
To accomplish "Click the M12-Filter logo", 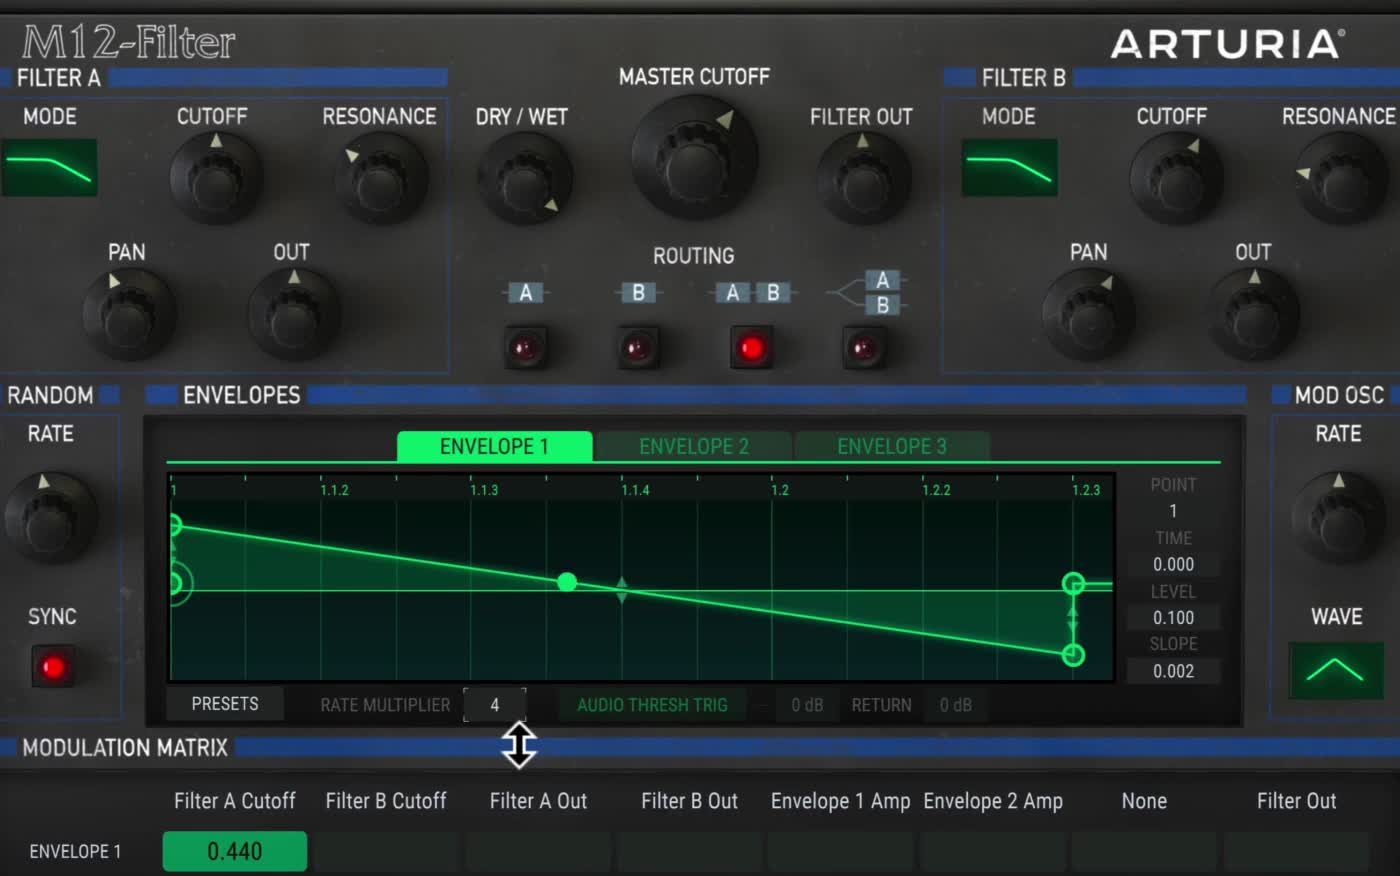I will (128, 42).
